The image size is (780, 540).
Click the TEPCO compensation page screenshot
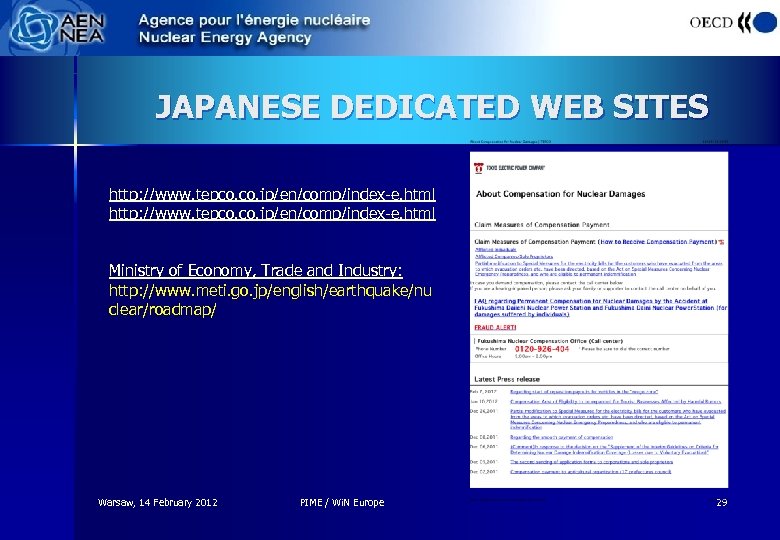pyautogui.click(x=599, y=320)
